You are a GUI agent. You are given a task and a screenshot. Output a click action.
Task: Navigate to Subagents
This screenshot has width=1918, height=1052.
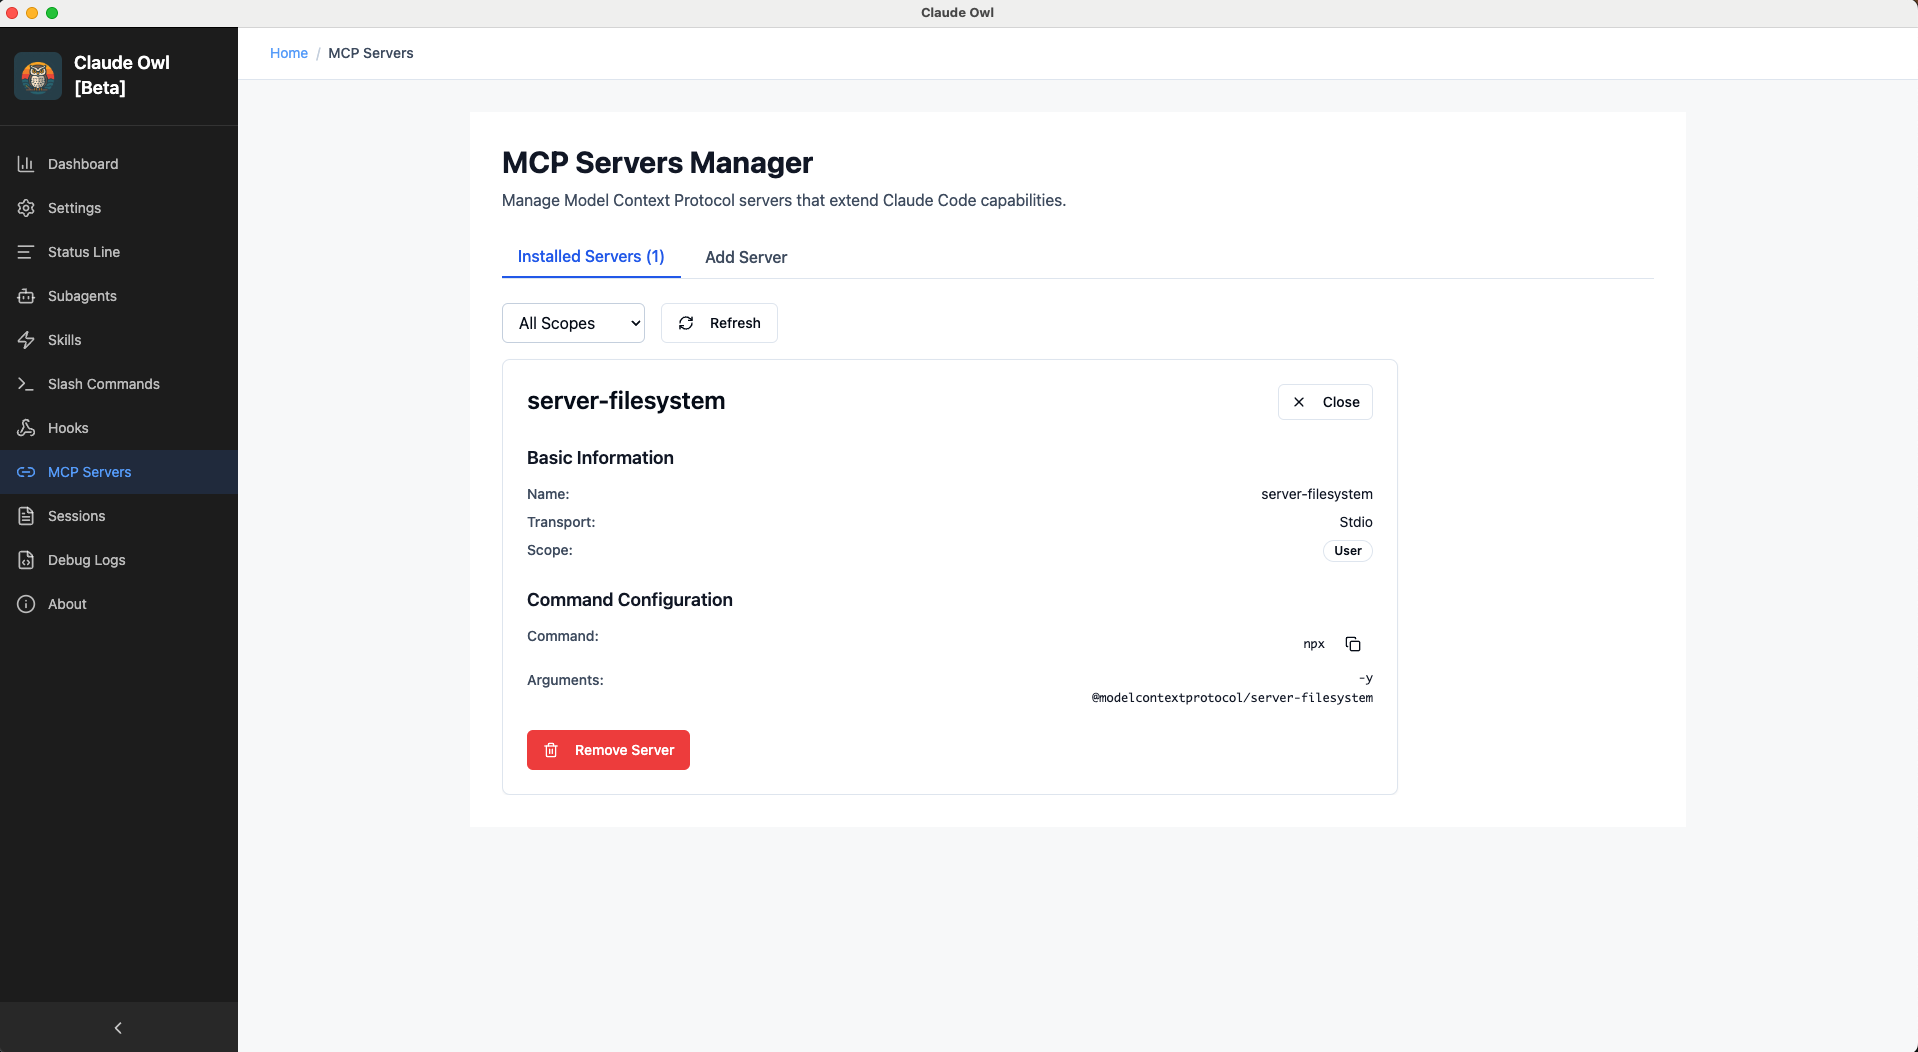tap(119, 296)
